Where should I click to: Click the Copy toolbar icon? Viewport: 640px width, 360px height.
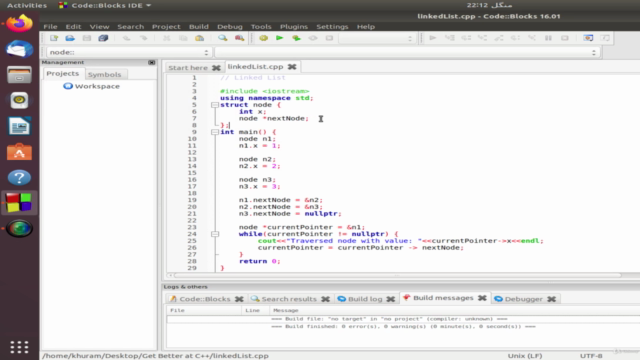coord(183,38)
